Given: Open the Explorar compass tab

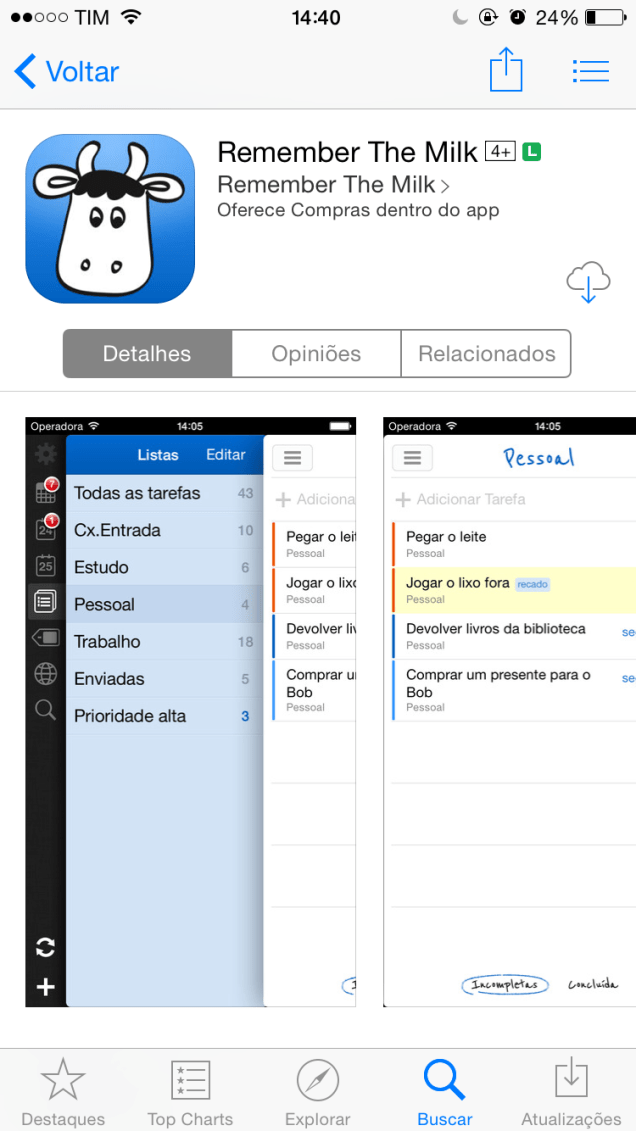Looking at the screenshot, I should tap(318, 1090).
